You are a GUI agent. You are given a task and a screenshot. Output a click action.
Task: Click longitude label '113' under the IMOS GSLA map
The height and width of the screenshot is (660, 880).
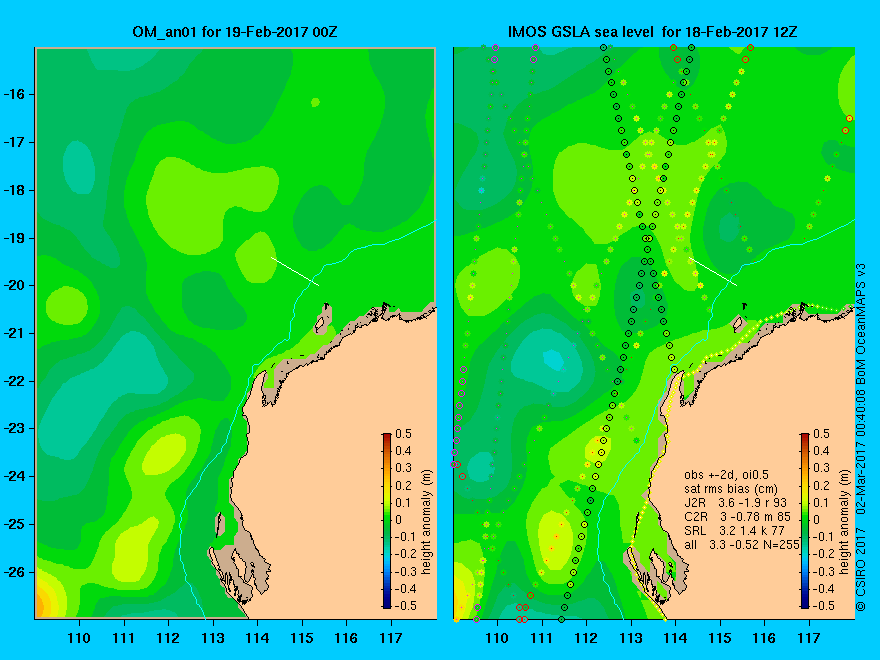click(x=631, y=638)
